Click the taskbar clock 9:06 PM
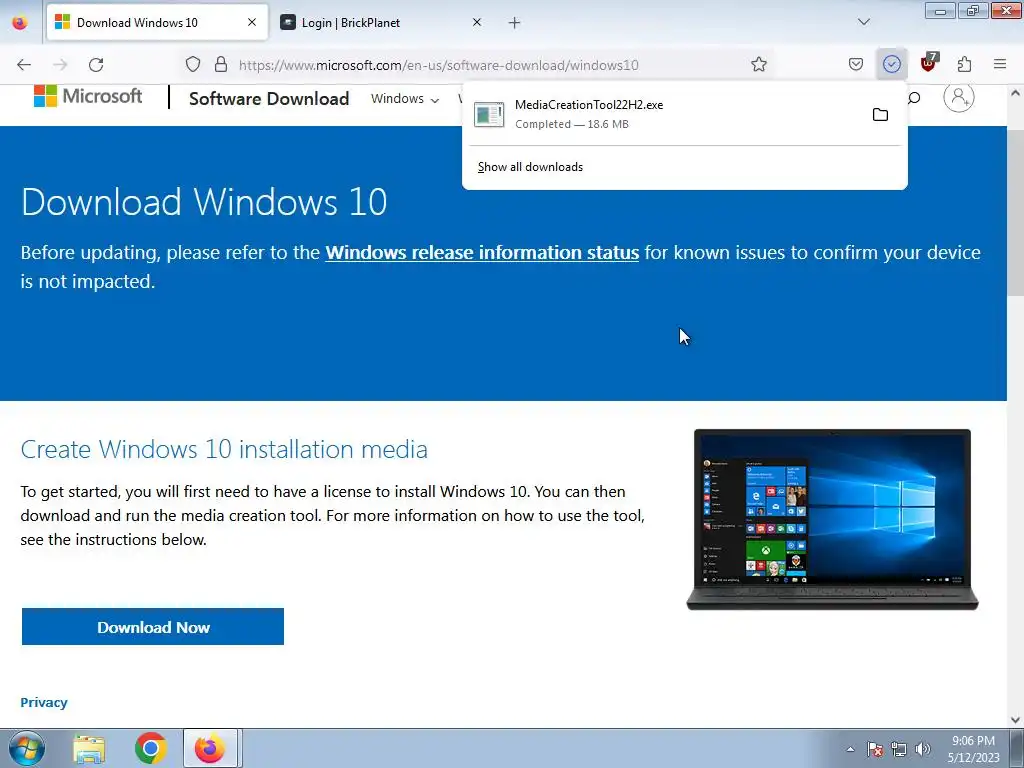This screenshot has width=1024, height=768. click(973, 749)
